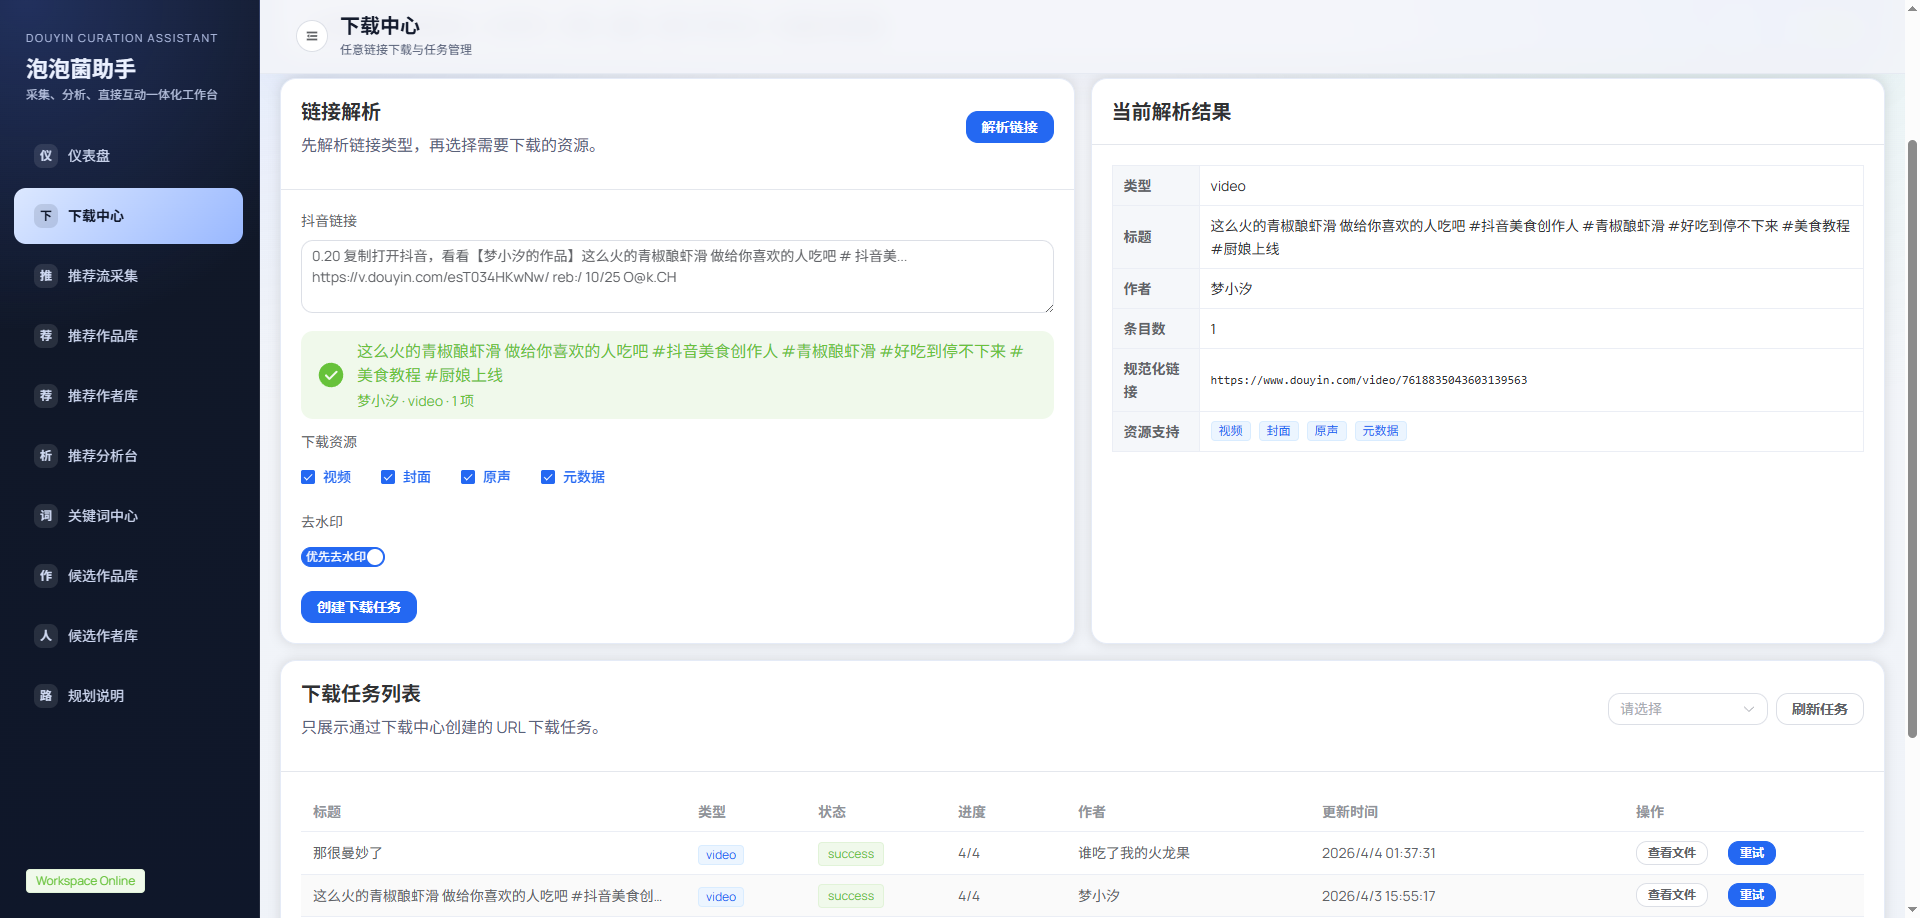Open 仪表盘 in the sidebar
The width and height of the screenshot is (1920, 918).
tap(128, 156)
